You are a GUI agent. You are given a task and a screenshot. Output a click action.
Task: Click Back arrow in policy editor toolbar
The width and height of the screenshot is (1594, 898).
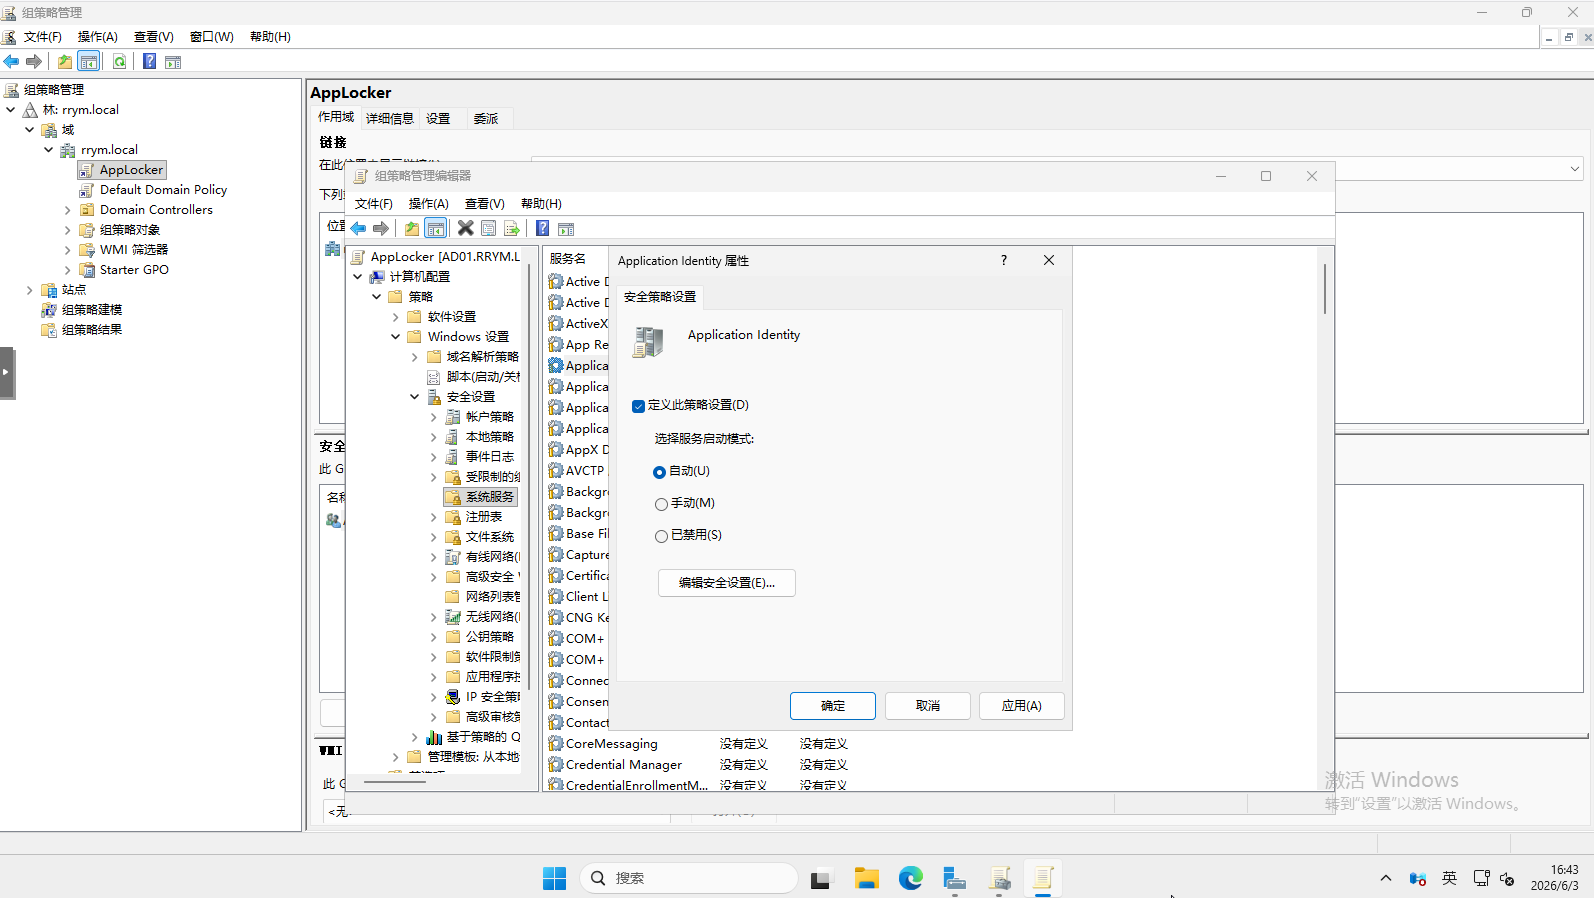coord(358,229)
